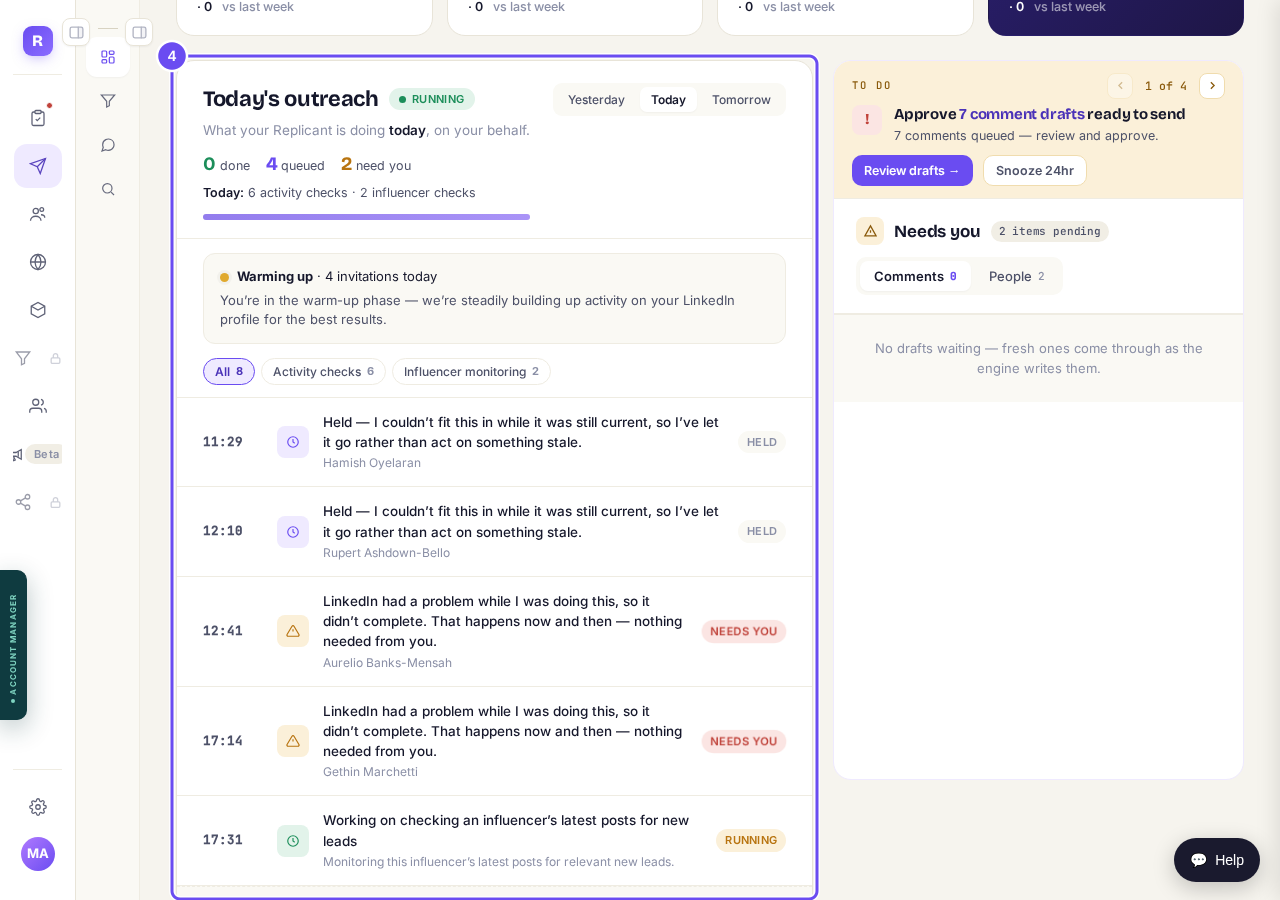The image size is (1280, 900).
Task: Open the settings gear icon
Action: coord(38,807)
